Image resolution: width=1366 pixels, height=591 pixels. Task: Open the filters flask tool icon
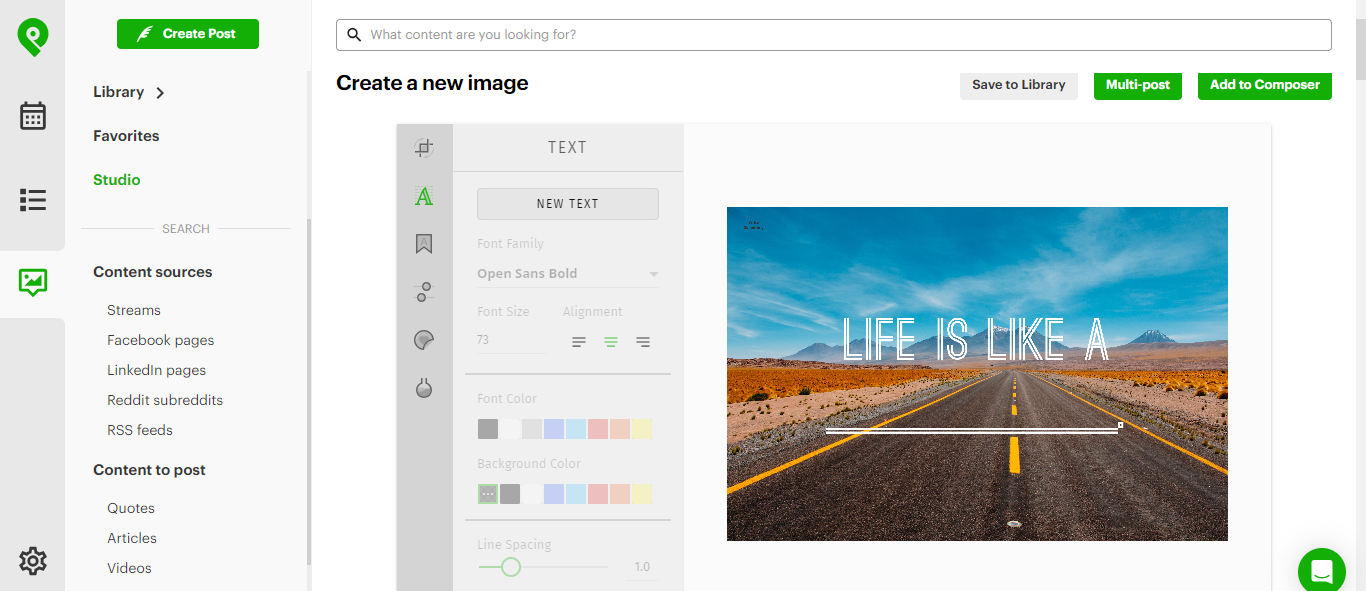click(424, 388)
